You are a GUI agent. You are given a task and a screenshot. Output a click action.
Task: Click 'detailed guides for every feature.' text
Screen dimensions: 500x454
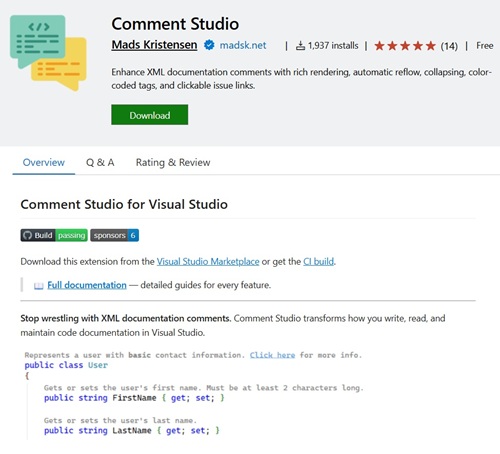(x=206, y=285)
